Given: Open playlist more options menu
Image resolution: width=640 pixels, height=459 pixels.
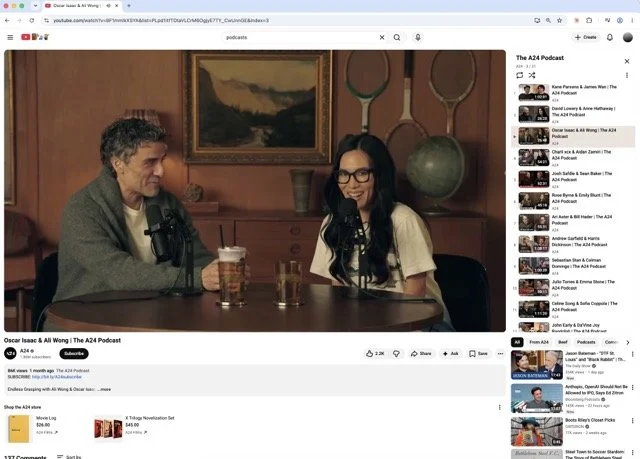Looking at the screenshot, I should tap(627, 75).
